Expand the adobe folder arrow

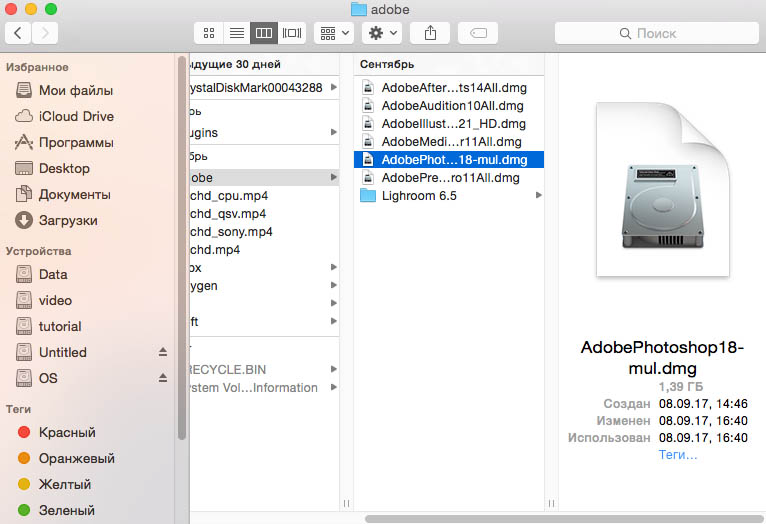click(334, 177)
